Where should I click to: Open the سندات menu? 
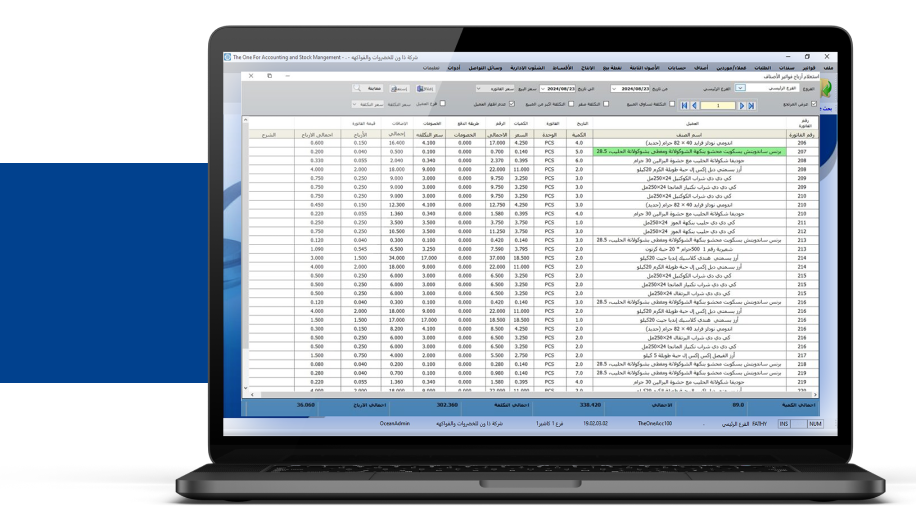point(786,68)
